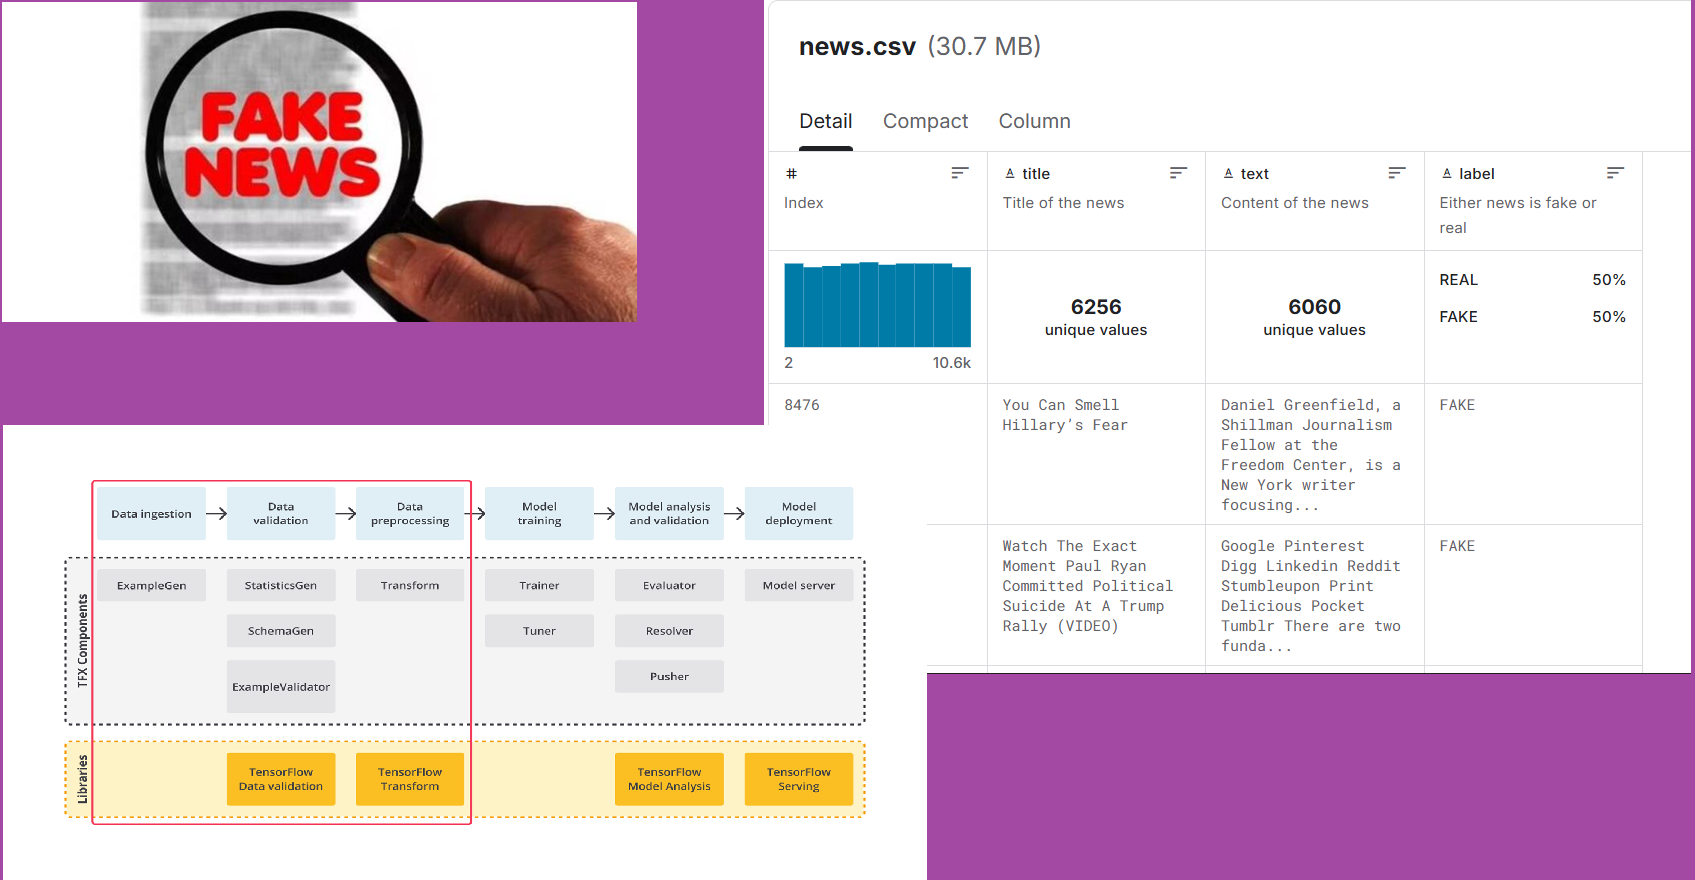Click the sort icon in title column
Viewport: 1695px width, 880px height.
[x=1178, y=173]
